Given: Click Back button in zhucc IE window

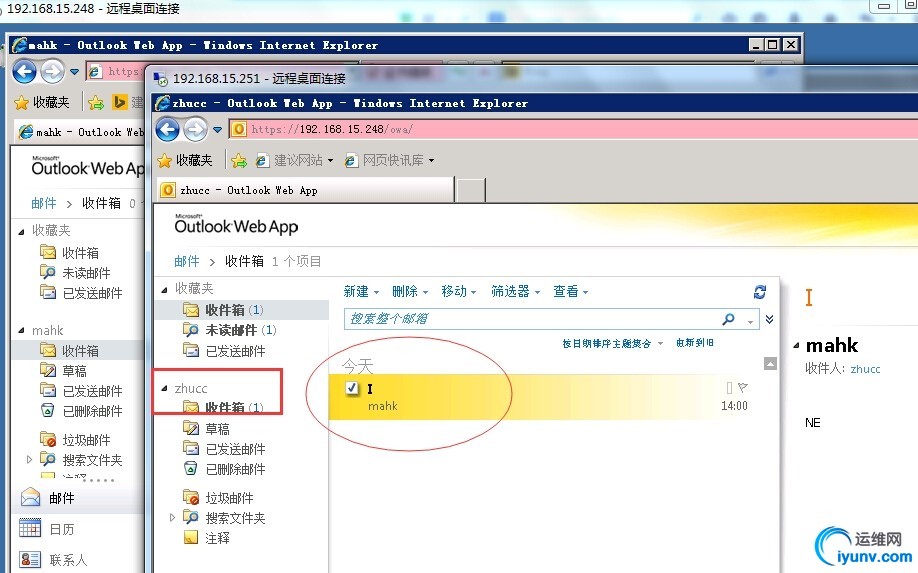Looking at the screenshot, I should [x=167, y=129].
